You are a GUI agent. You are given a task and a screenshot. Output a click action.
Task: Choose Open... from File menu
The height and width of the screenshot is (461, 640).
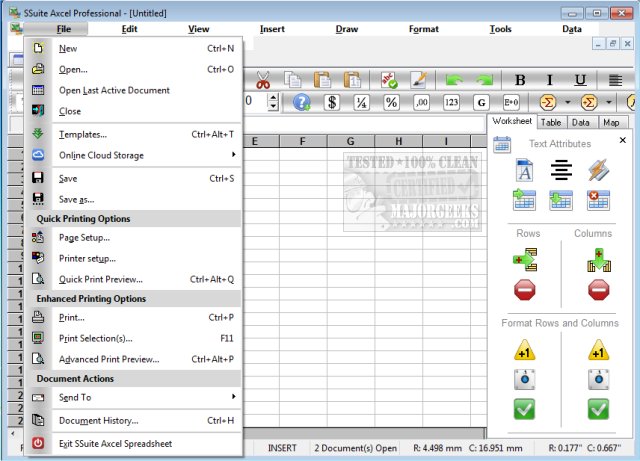[x=135, y=69]
